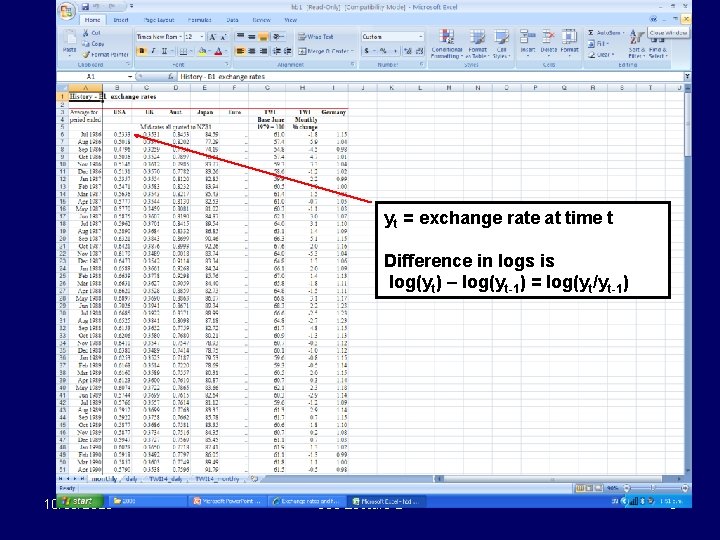Click the Windows Start button
720x540 pixels.
(x=77, y=501)
